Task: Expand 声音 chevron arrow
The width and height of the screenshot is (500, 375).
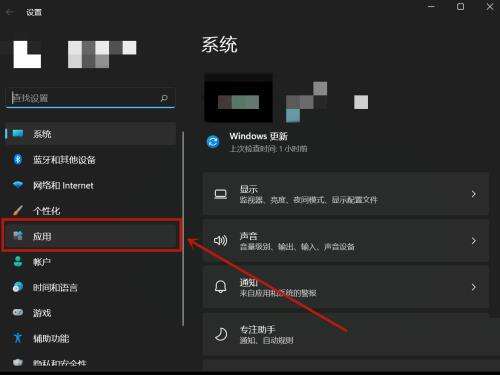Action: (x=474, y=240)
